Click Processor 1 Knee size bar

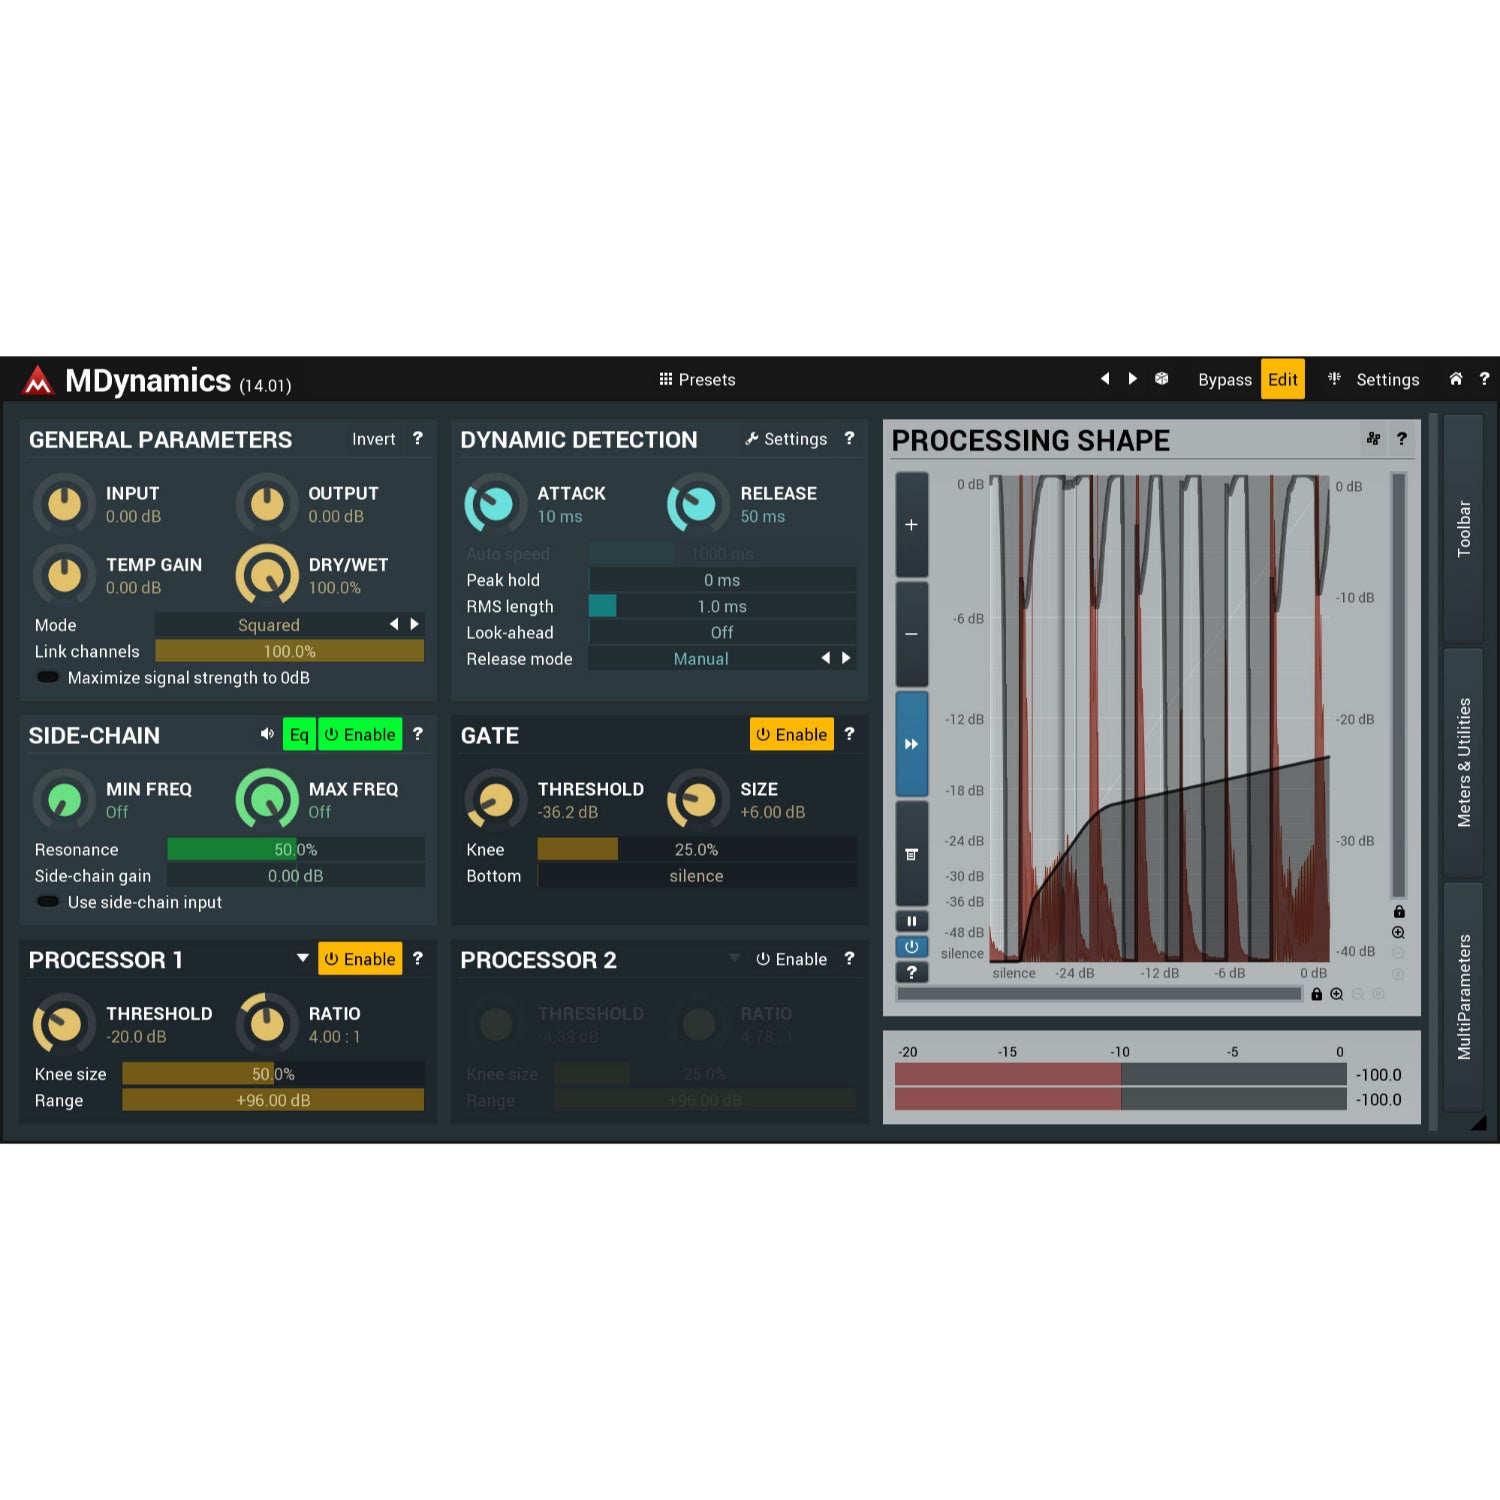click(273, 1073)
